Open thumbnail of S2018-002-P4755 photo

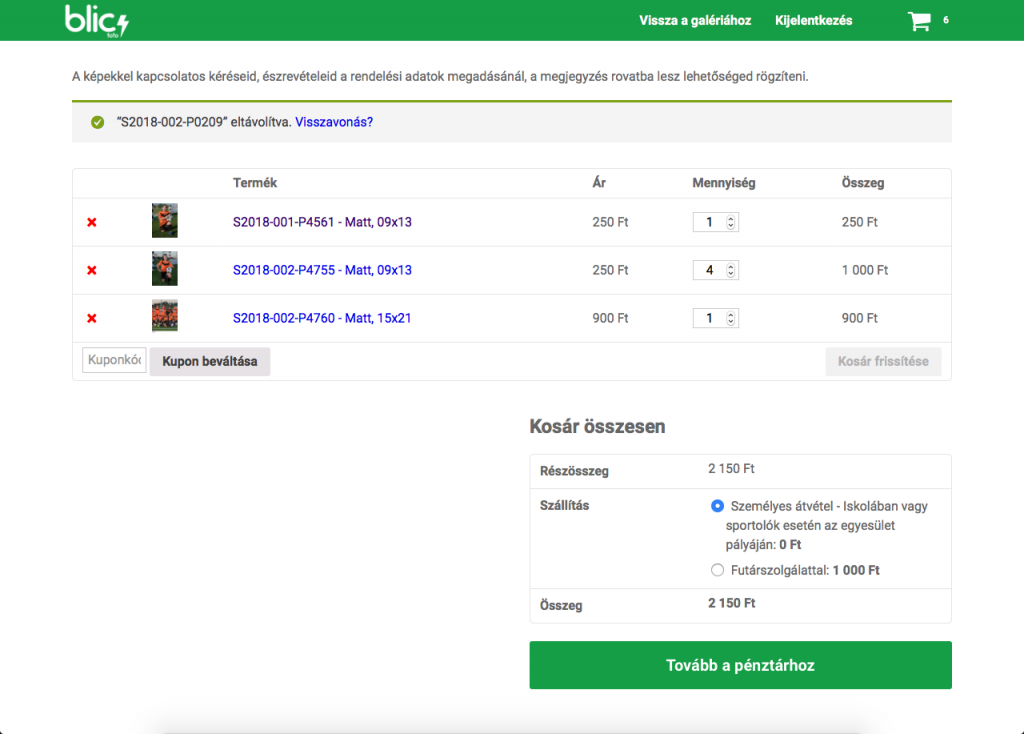(165, 269)
